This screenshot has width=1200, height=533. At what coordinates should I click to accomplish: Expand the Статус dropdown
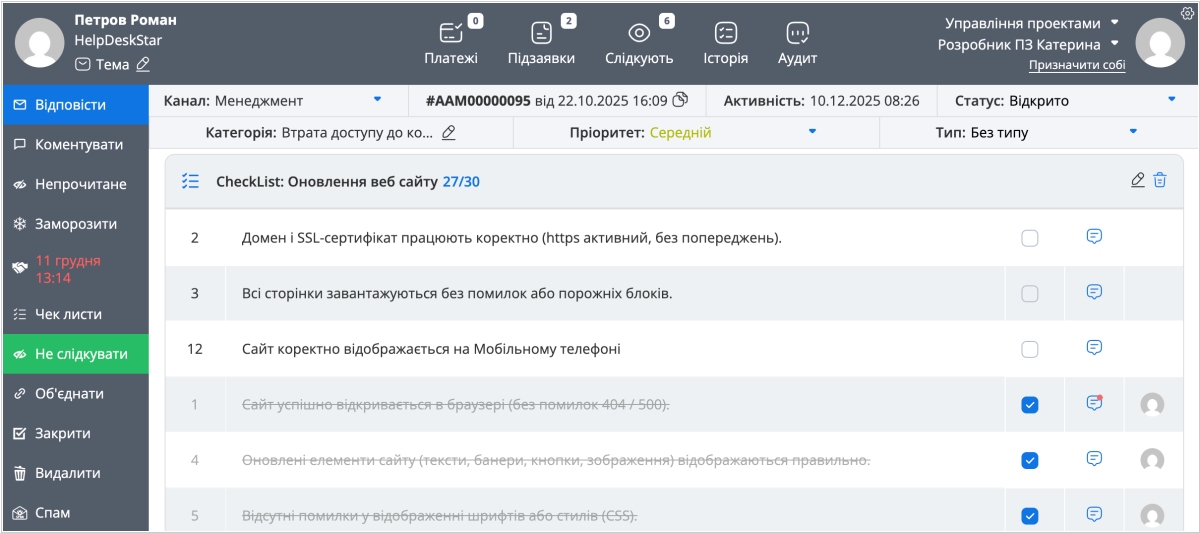click(x=1172, y=100)
